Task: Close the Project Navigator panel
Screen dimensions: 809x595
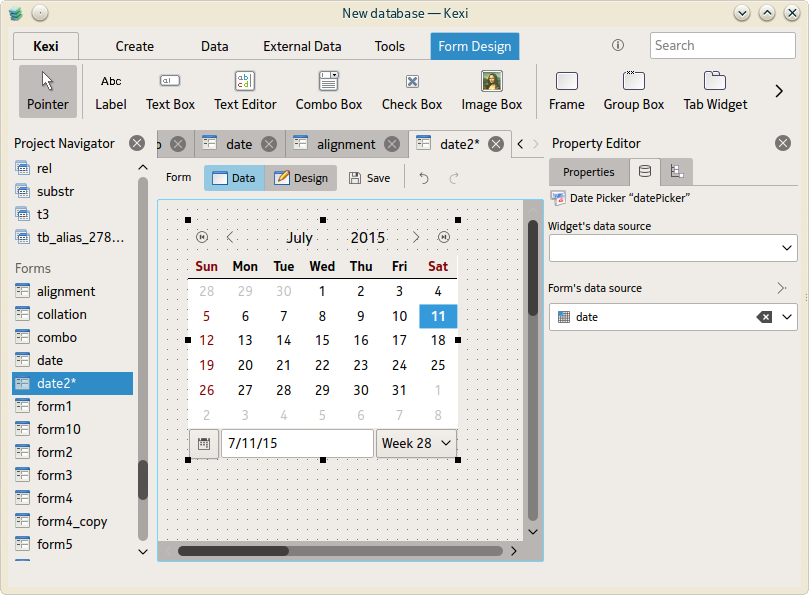Action: 137,144
